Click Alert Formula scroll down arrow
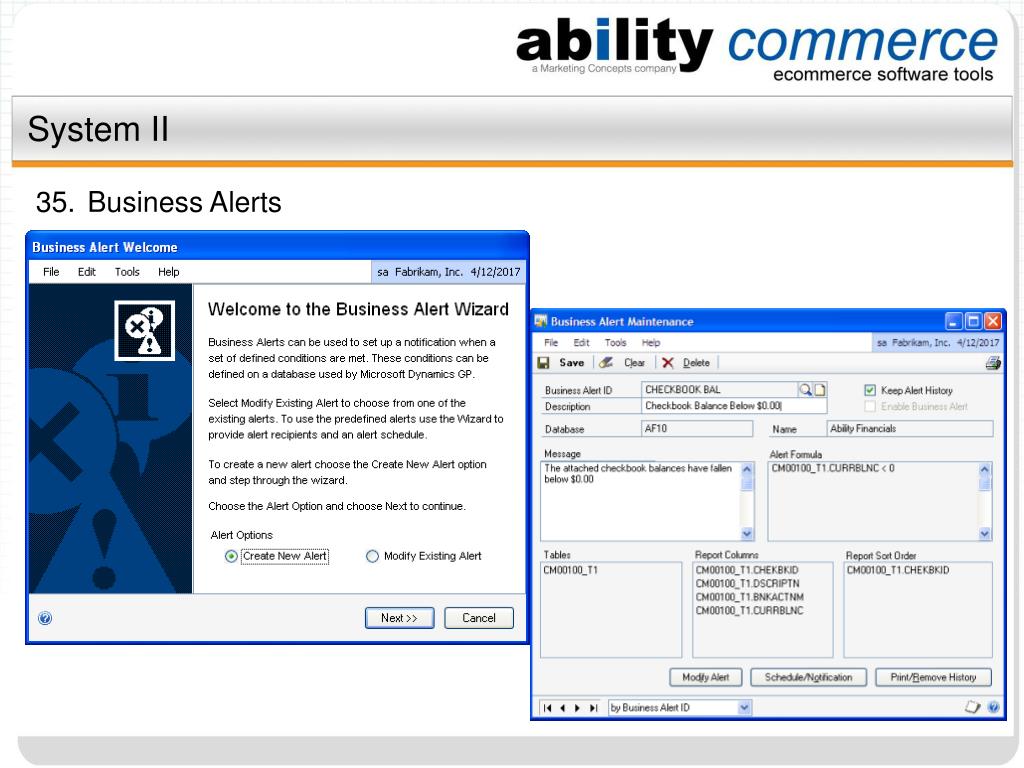The image size is (1024, 768). 985,534
